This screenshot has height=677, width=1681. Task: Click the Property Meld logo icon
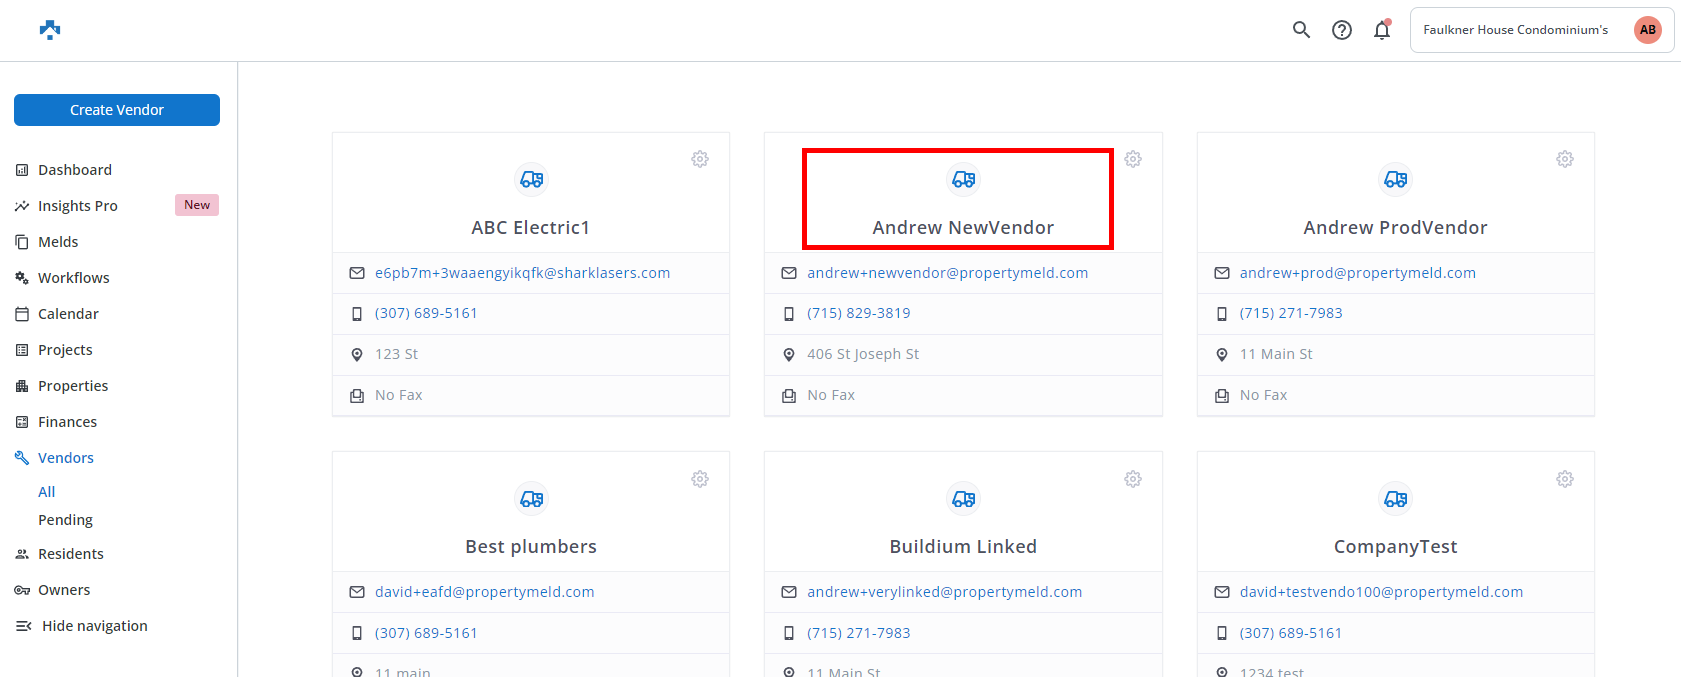point(50,30)
